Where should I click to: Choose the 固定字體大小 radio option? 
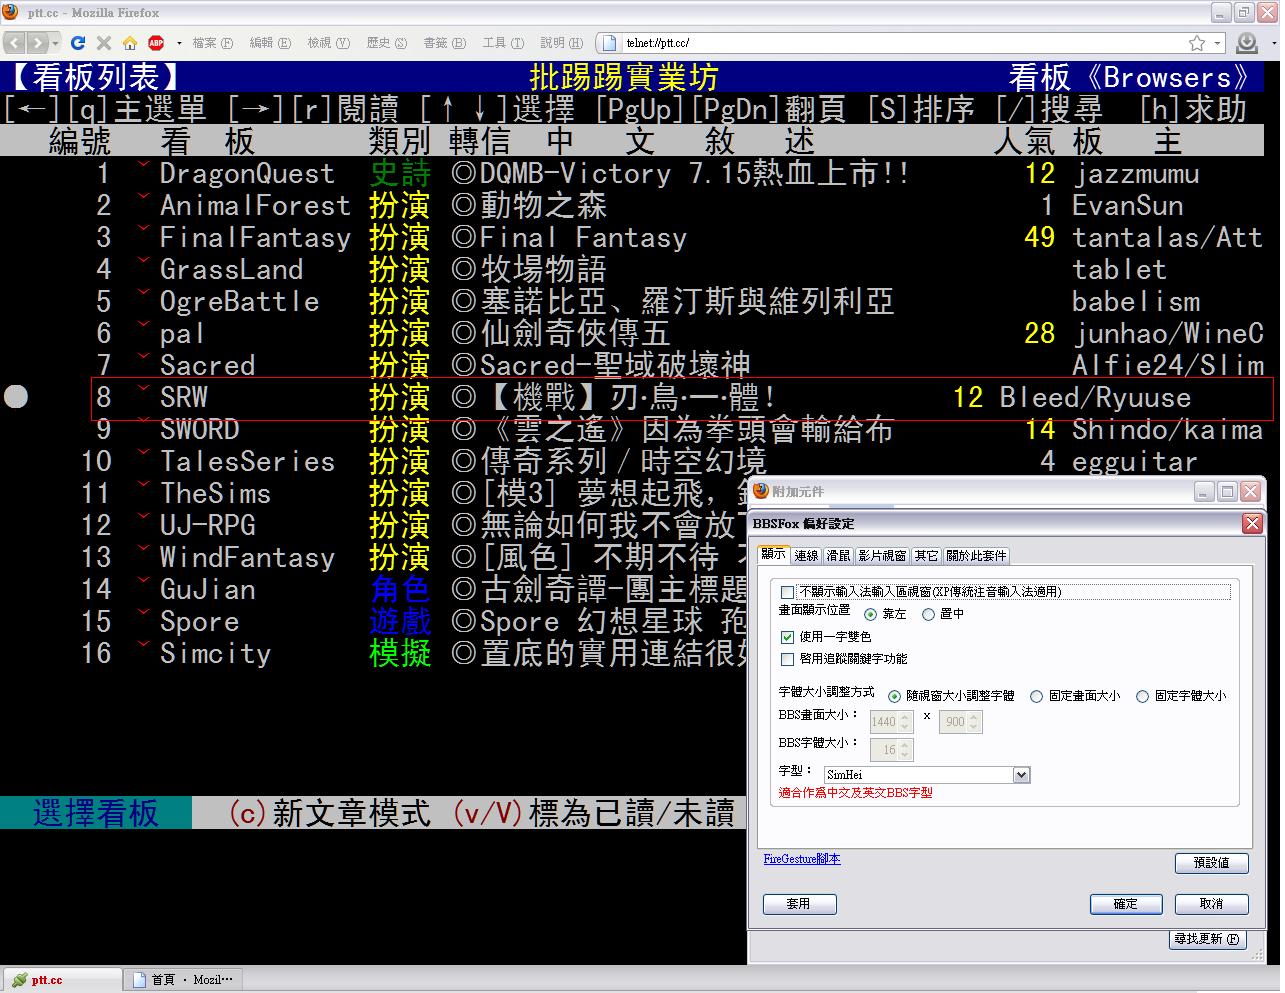click(1142, 696)
